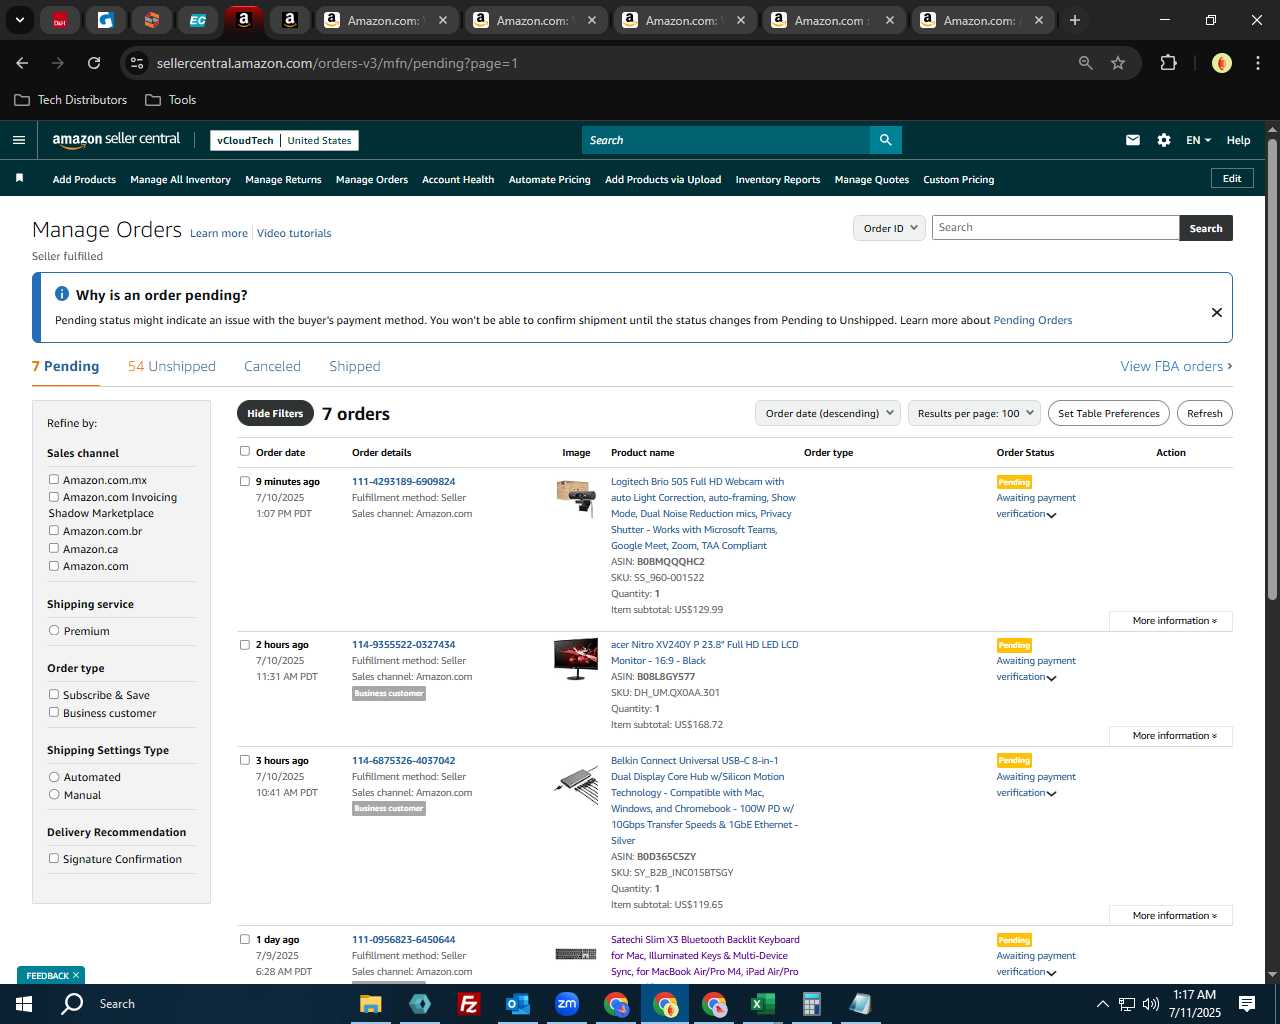Switch to the Canceled tab

tap(272, 366)
